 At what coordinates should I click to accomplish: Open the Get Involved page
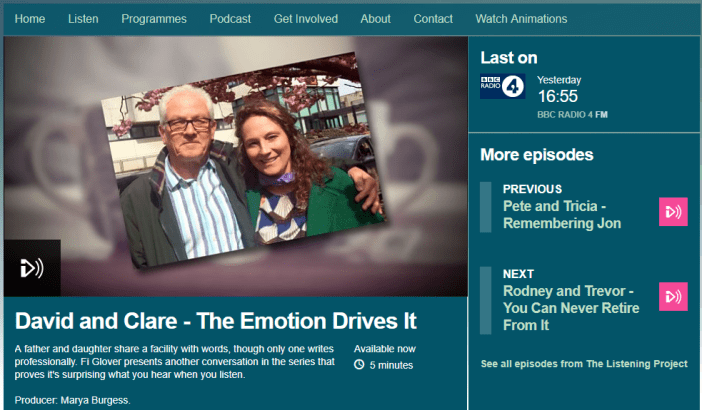click(306, 19)
